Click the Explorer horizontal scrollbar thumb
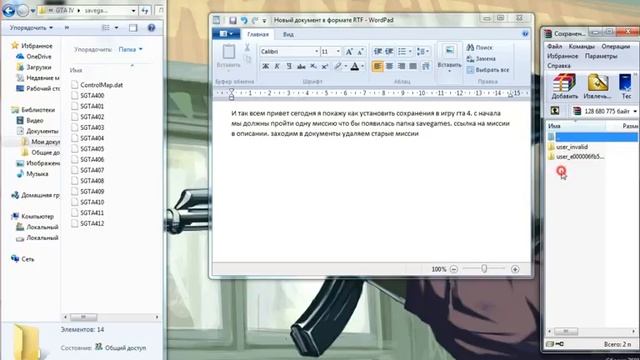This screenshot has height=360, width=640. pyautogui.click(x=83, y=317)
